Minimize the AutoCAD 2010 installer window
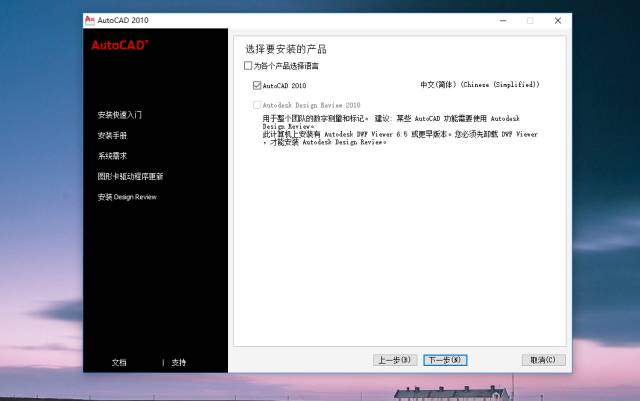 point(503,20)
